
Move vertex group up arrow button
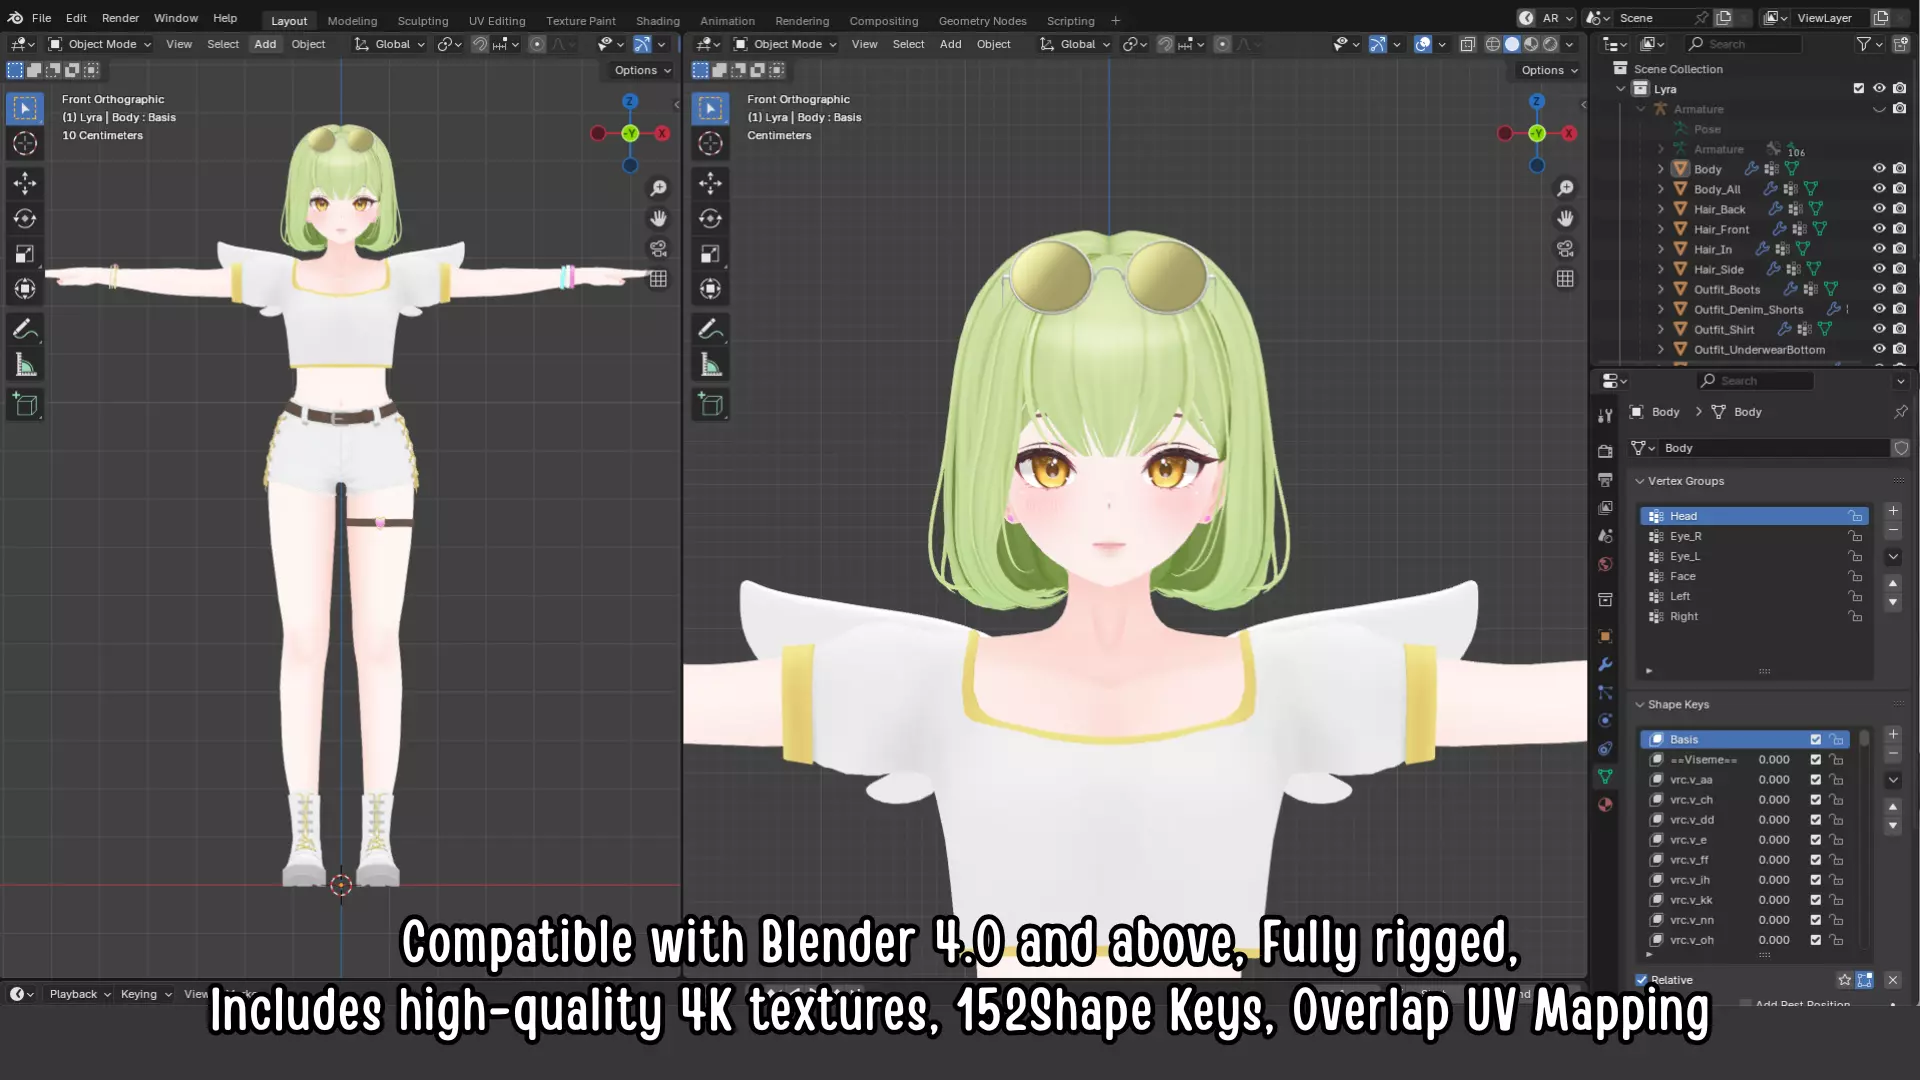point(1893,583)
